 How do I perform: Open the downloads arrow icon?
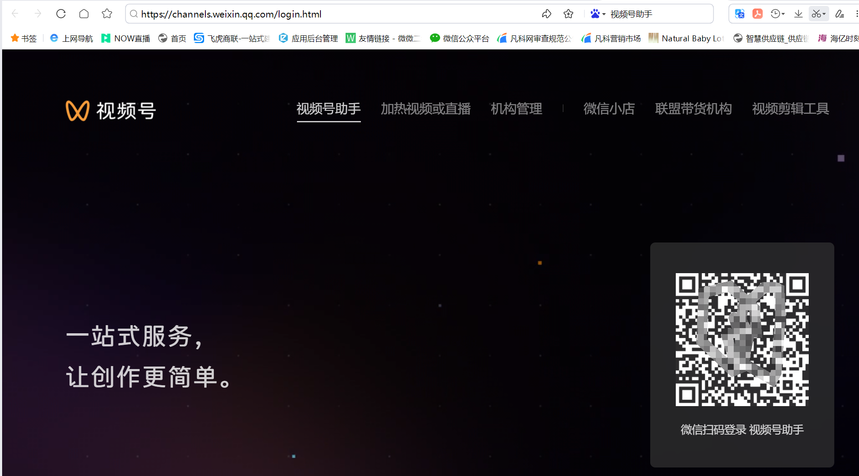pyautogui.click(x=798, y=14)
